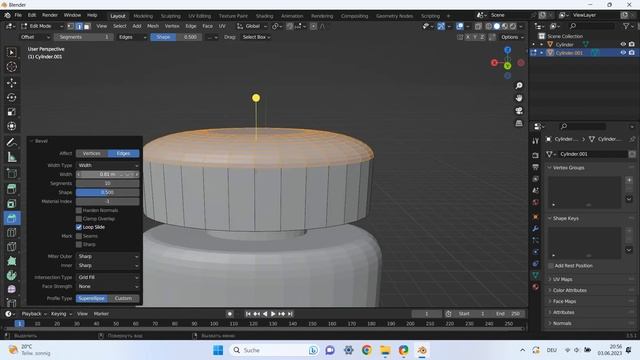Open the Vertex menu in viewport header
The height and width of the screenshot is (360, 640).
172,26
